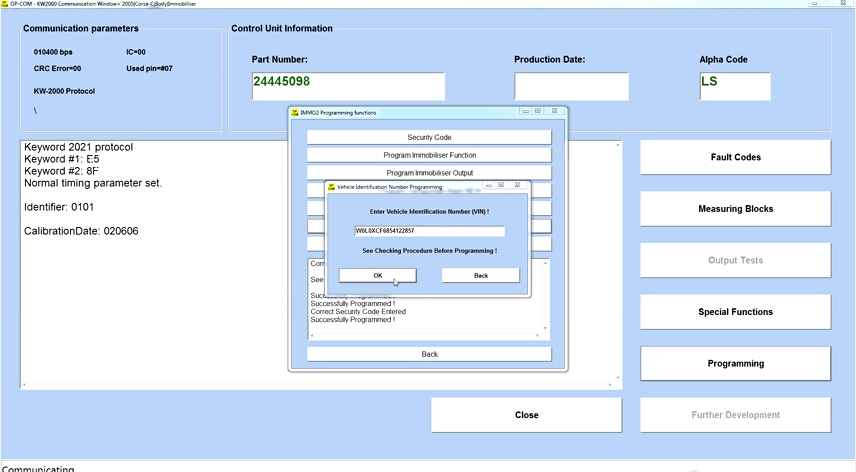
Task: Click the Production Date field
Action: point(571,86)
